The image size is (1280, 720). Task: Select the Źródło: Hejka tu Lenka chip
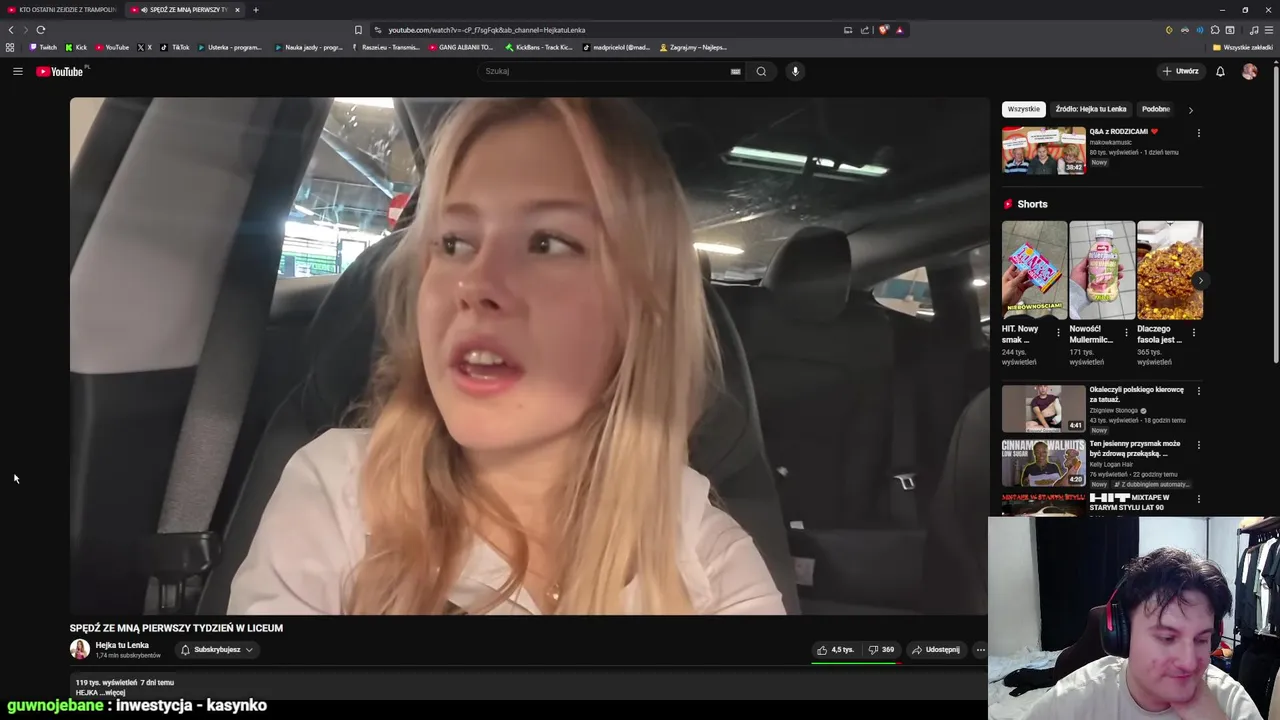[1090, 109]
